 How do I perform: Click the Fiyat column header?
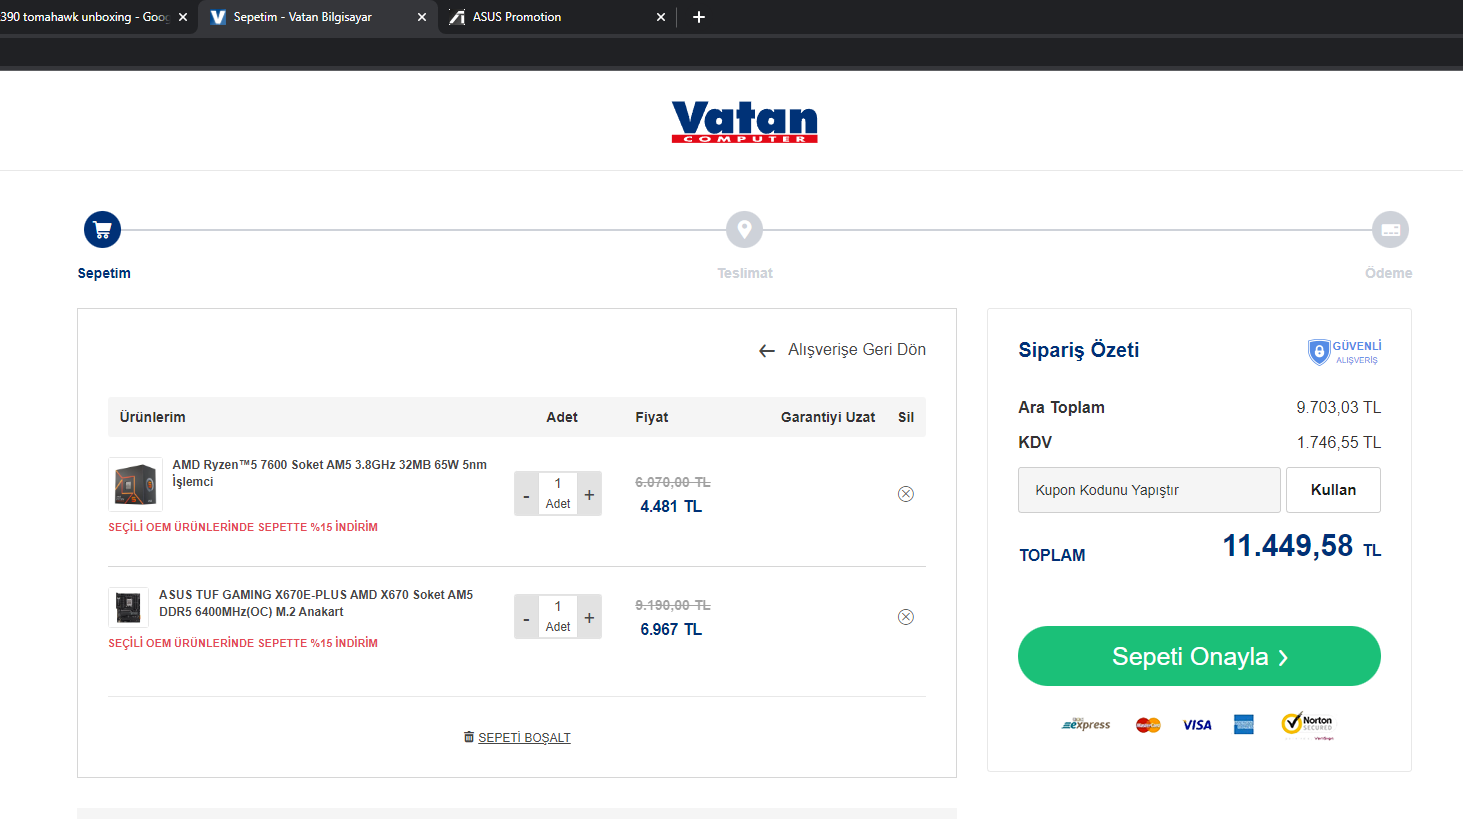[652, 417]
